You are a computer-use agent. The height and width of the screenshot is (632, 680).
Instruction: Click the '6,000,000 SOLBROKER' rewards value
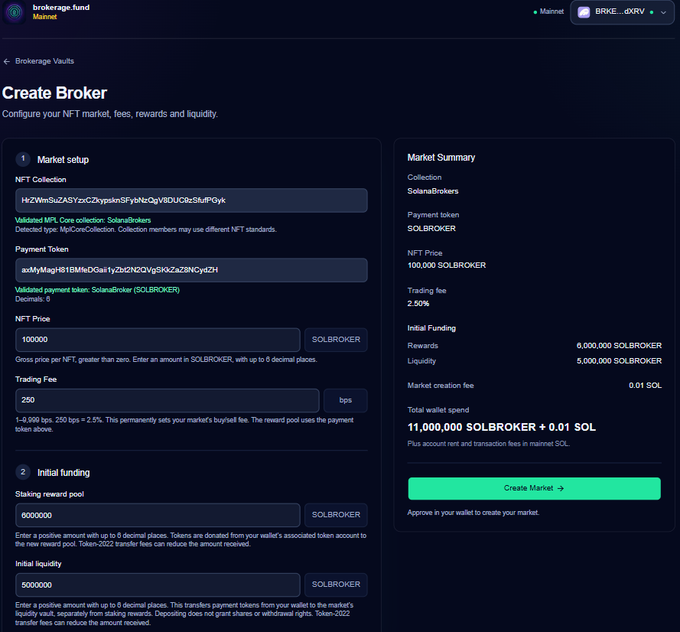[619, 346]
